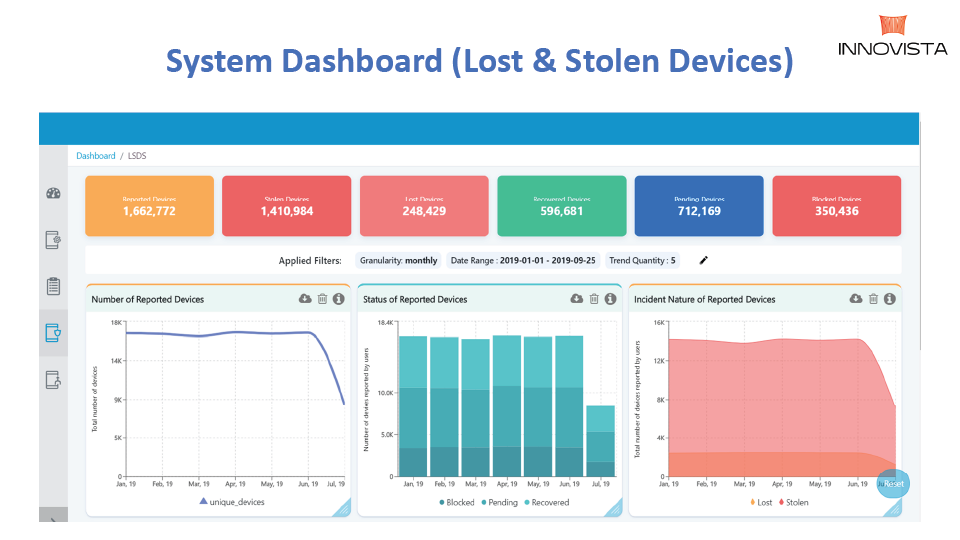Delete the Status of Reported Devices chart
The height and width of the screenshot is (540, 960).
pyautogui.click(x=594, y=299)
